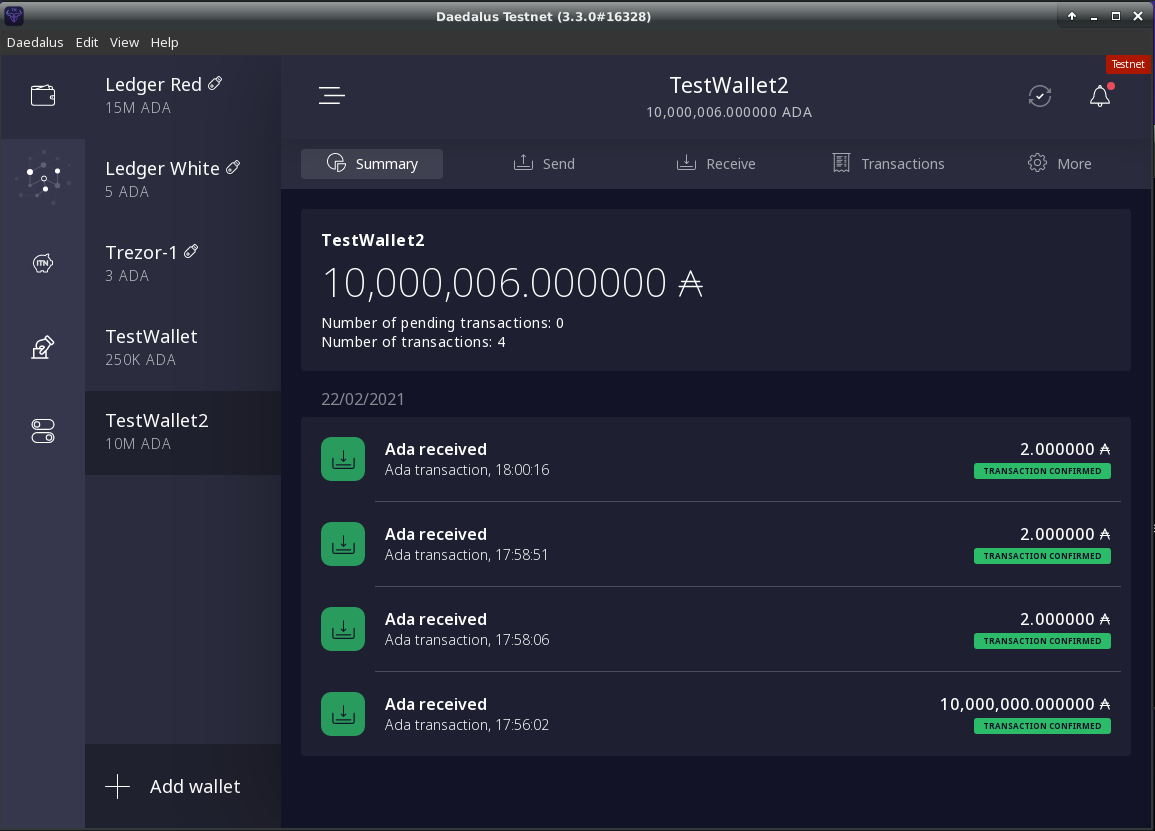Screen dimensions: 1155x831
Task: Open the staking delegation center icon
Action: point(43,179)
